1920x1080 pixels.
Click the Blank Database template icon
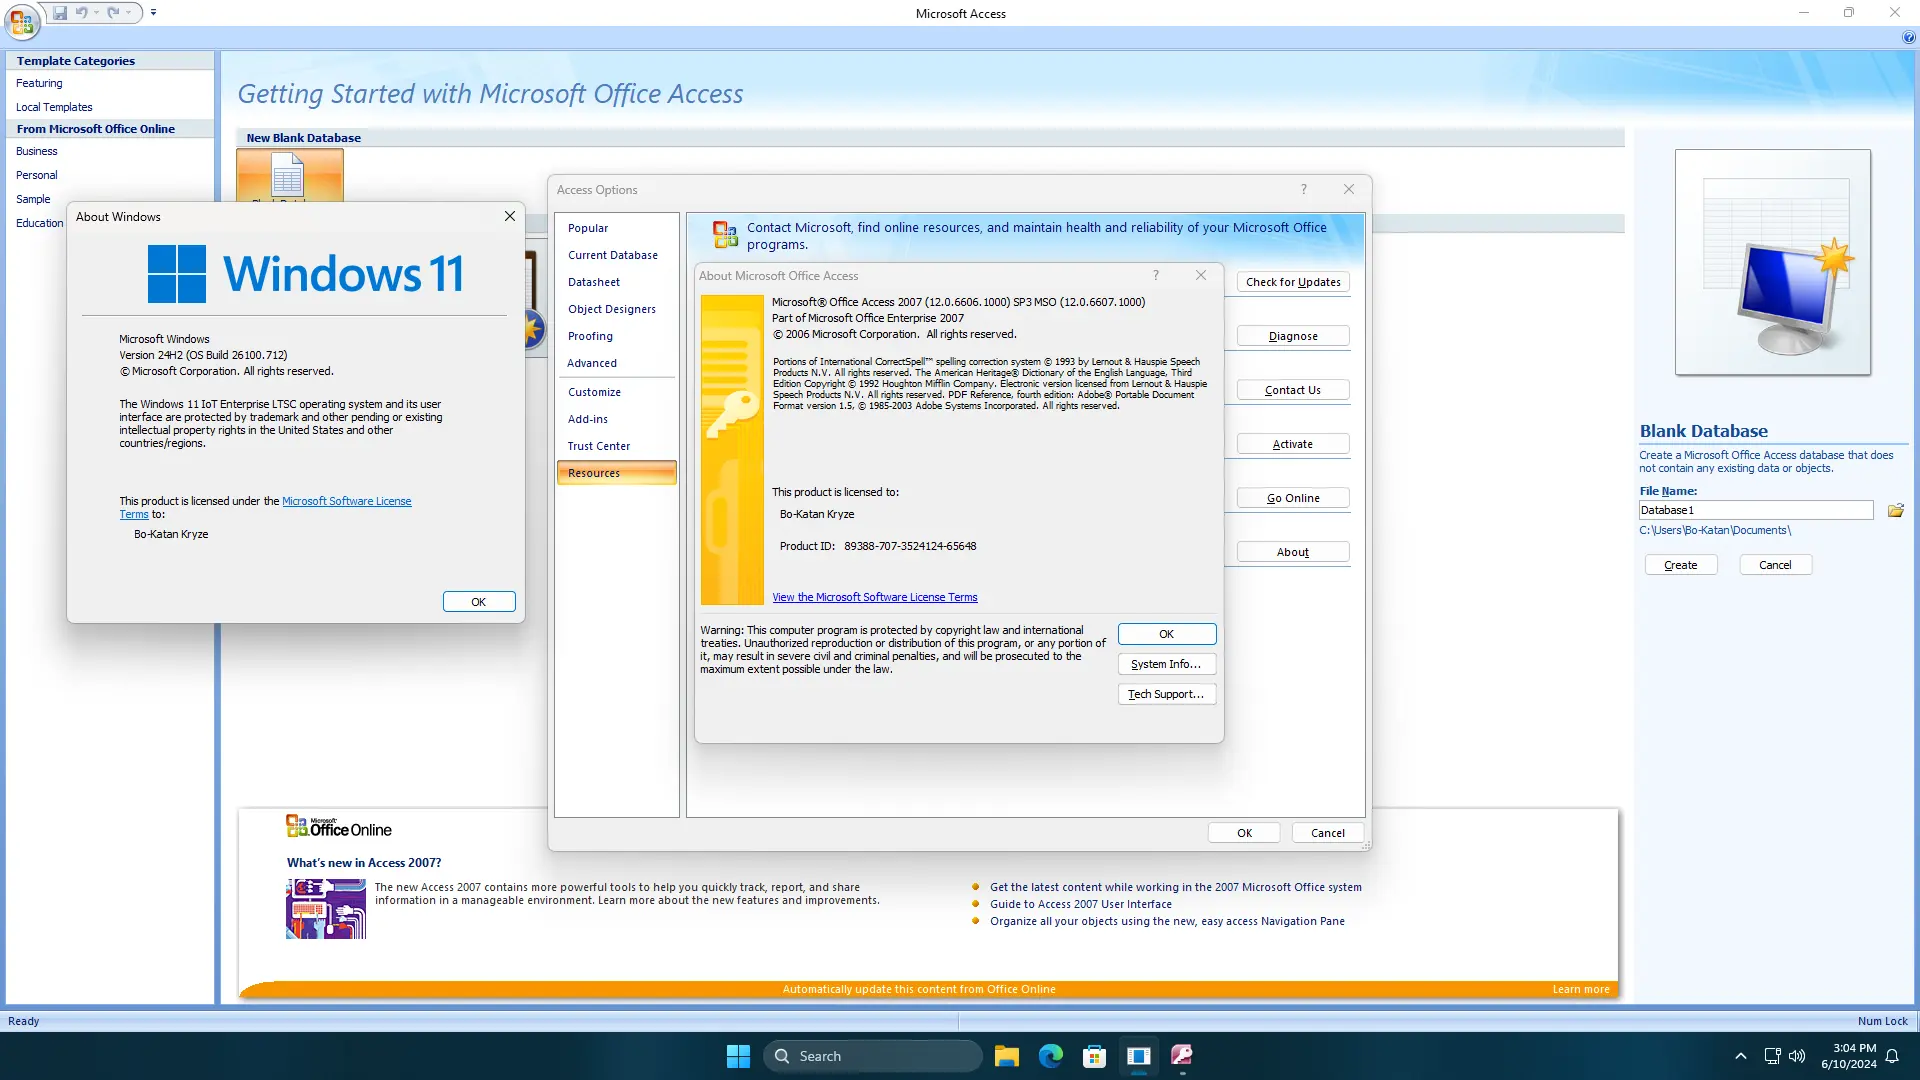tap(289, 176)
